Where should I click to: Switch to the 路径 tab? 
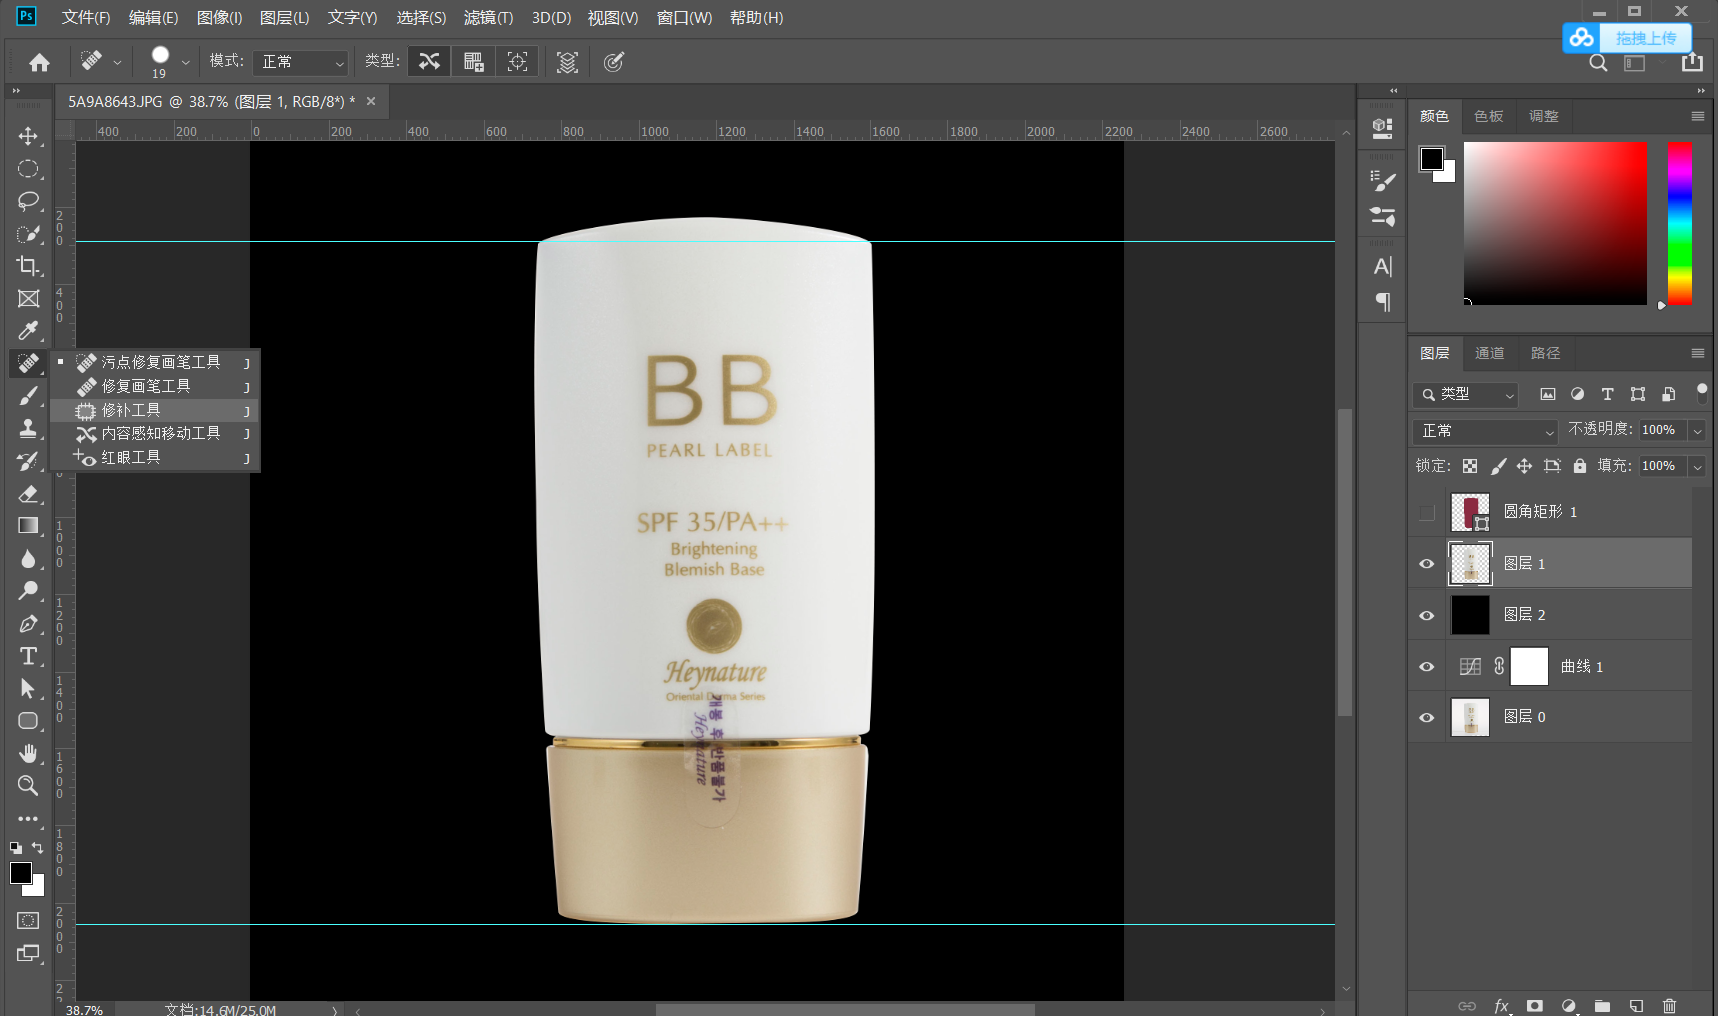1545,353
